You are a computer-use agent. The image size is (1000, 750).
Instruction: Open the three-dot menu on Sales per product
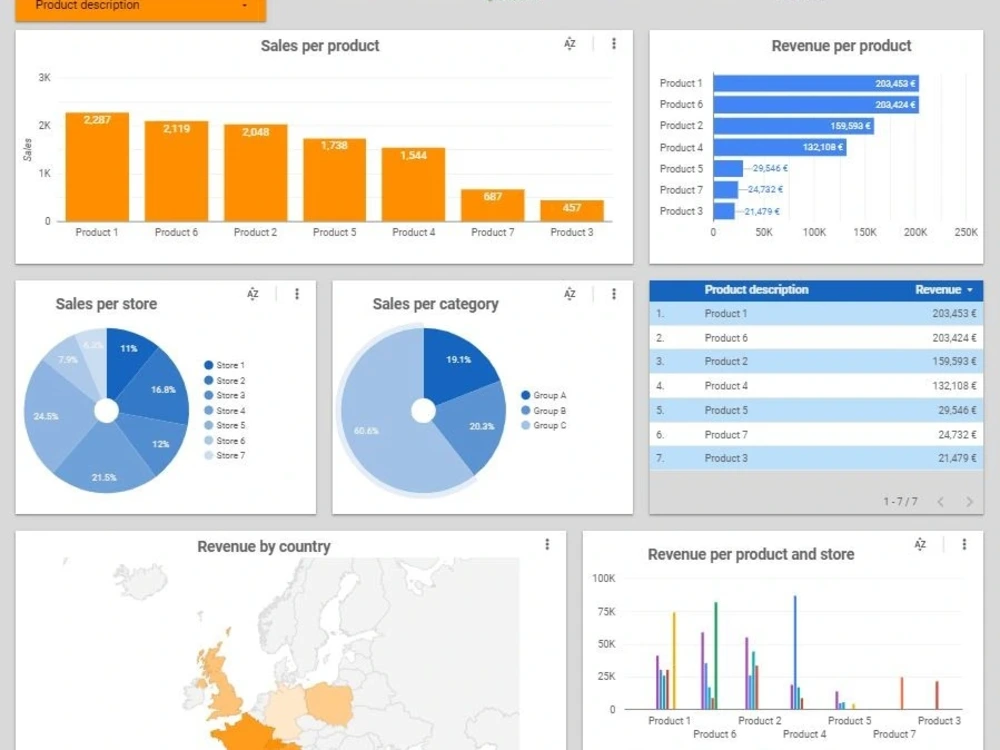pyautogui.click(x=613, y=44)
